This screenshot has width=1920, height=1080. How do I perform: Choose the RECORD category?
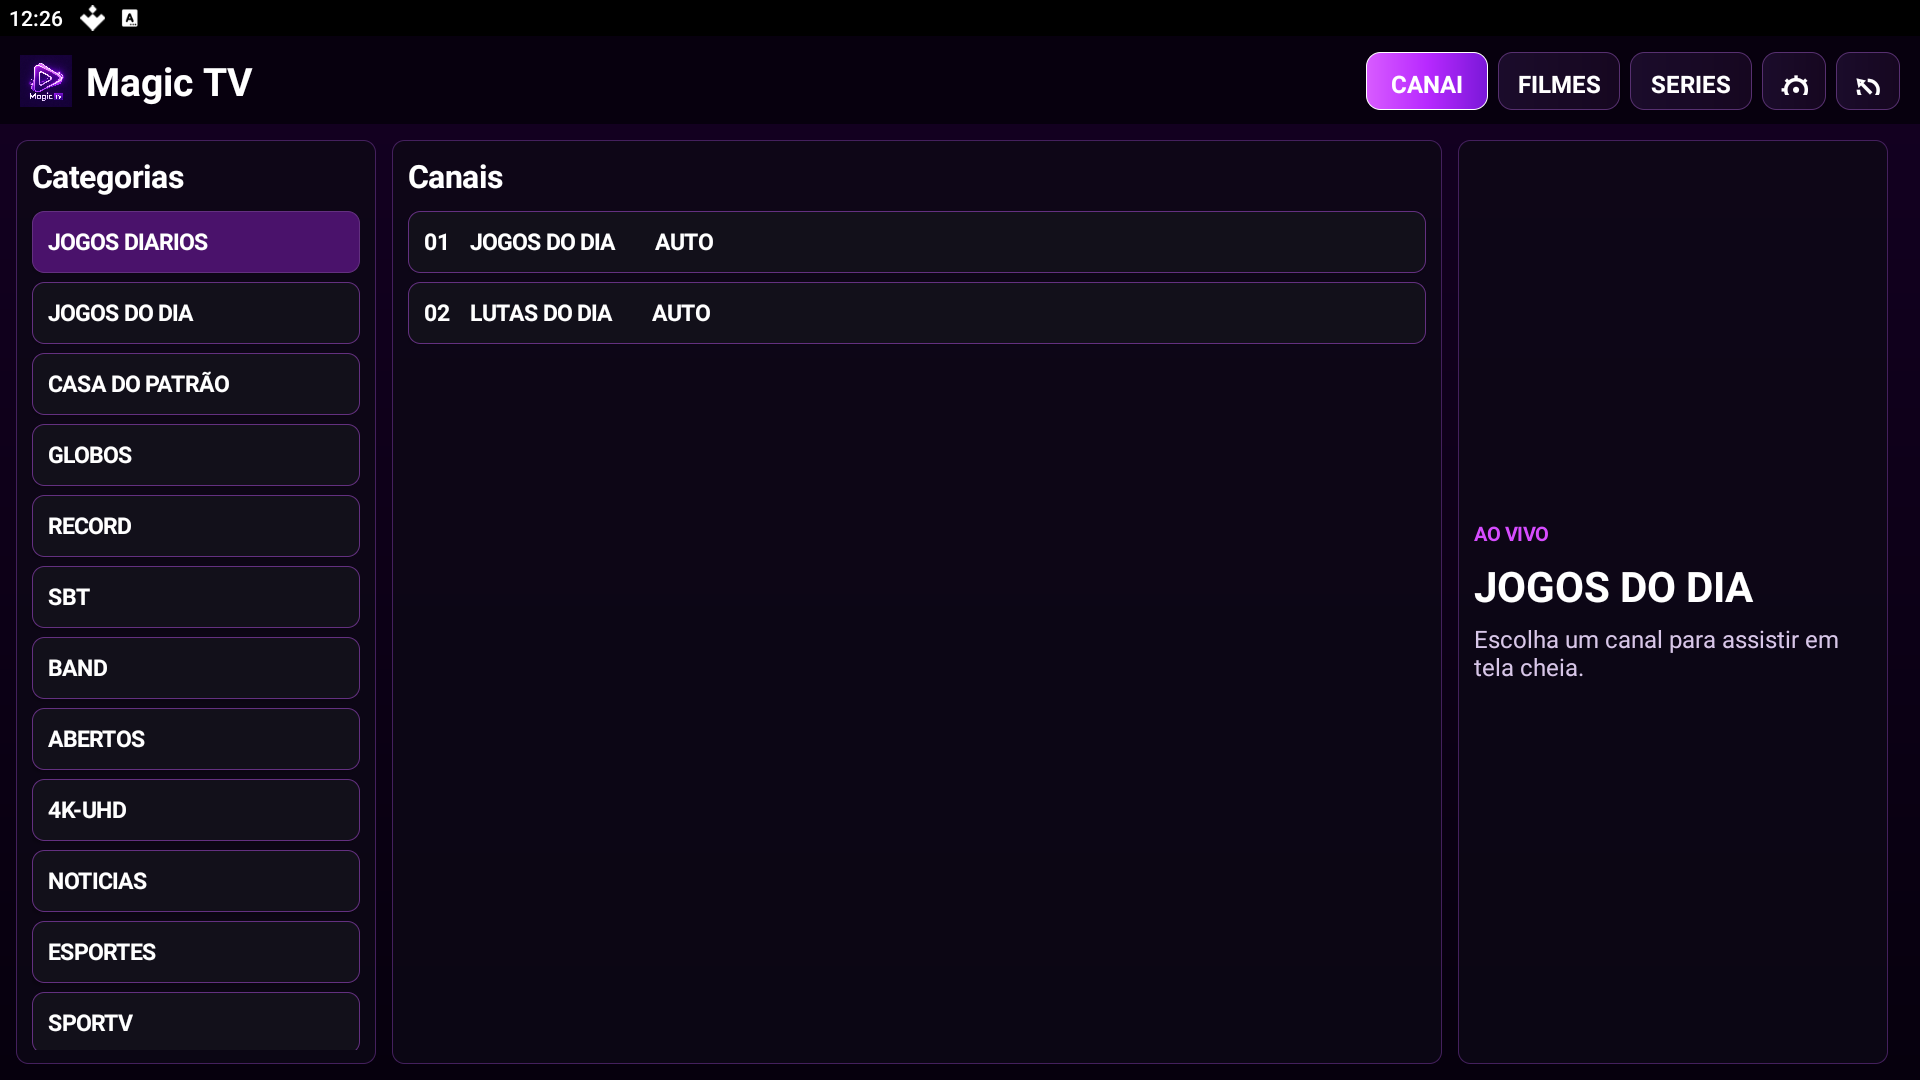[196, 526]
